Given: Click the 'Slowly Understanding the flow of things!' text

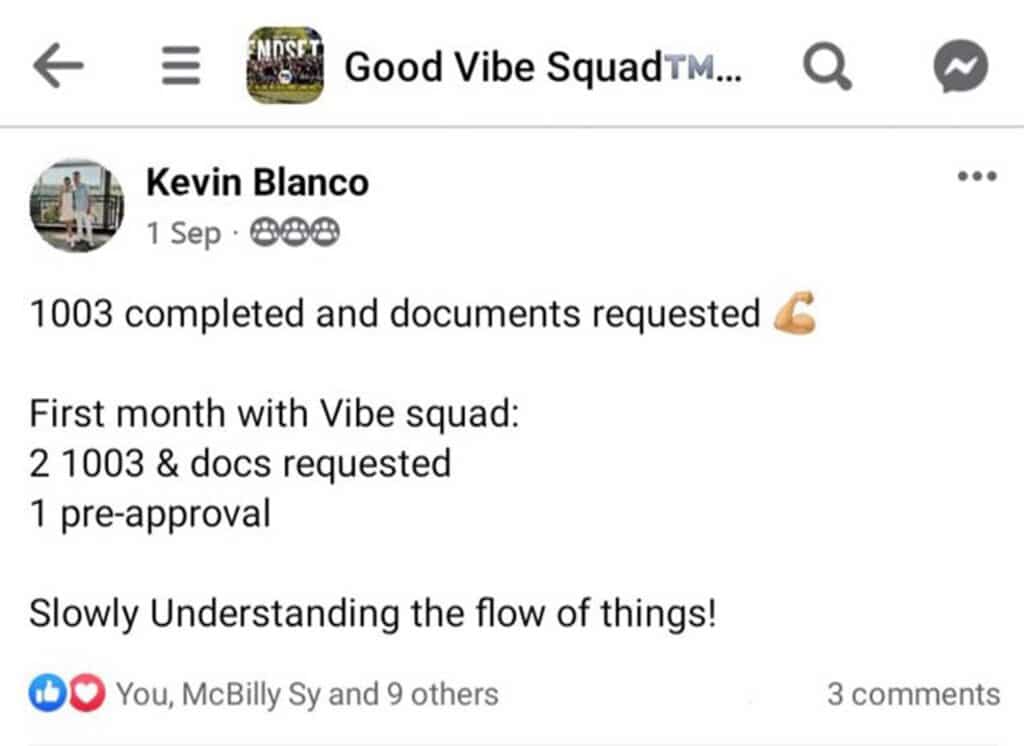Looking at the screenshot, I should tap(373, 614).
